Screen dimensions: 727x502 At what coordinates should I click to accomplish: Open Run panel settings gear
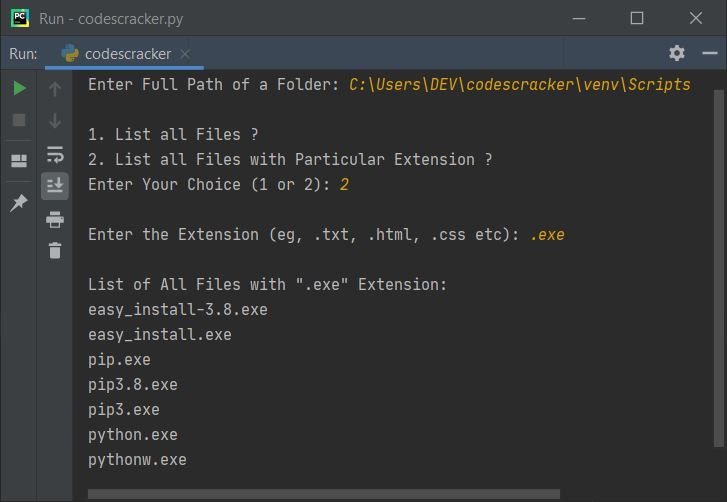[677, 53]
